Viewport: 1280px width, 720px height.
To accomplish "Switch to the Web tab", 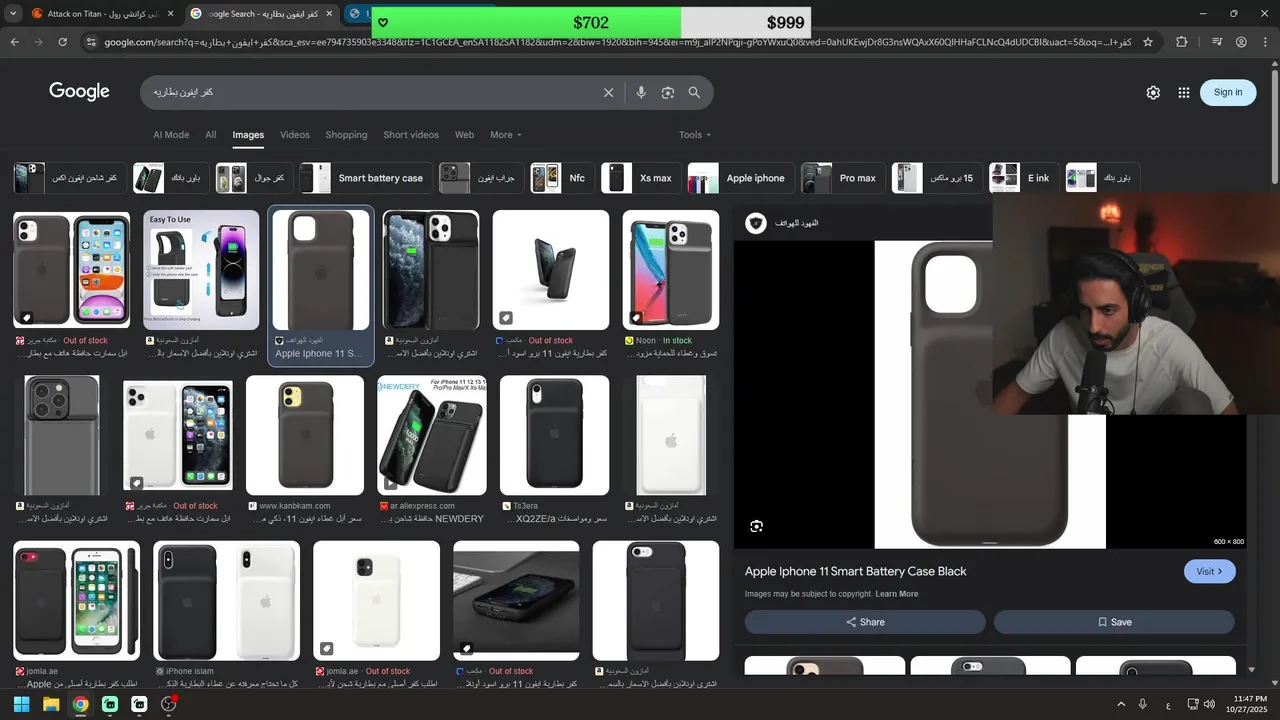I will [x=464, y=135].
